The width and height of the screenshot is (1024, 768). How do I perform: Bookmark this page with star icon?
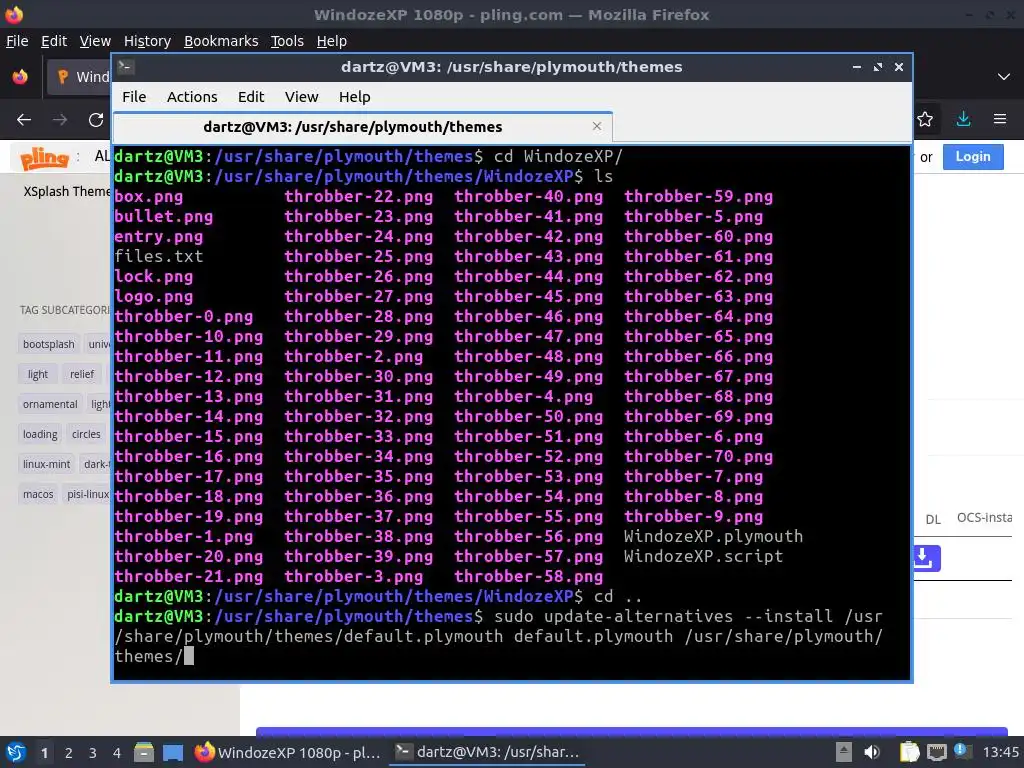pyautogui.click(x=925, y=119)
